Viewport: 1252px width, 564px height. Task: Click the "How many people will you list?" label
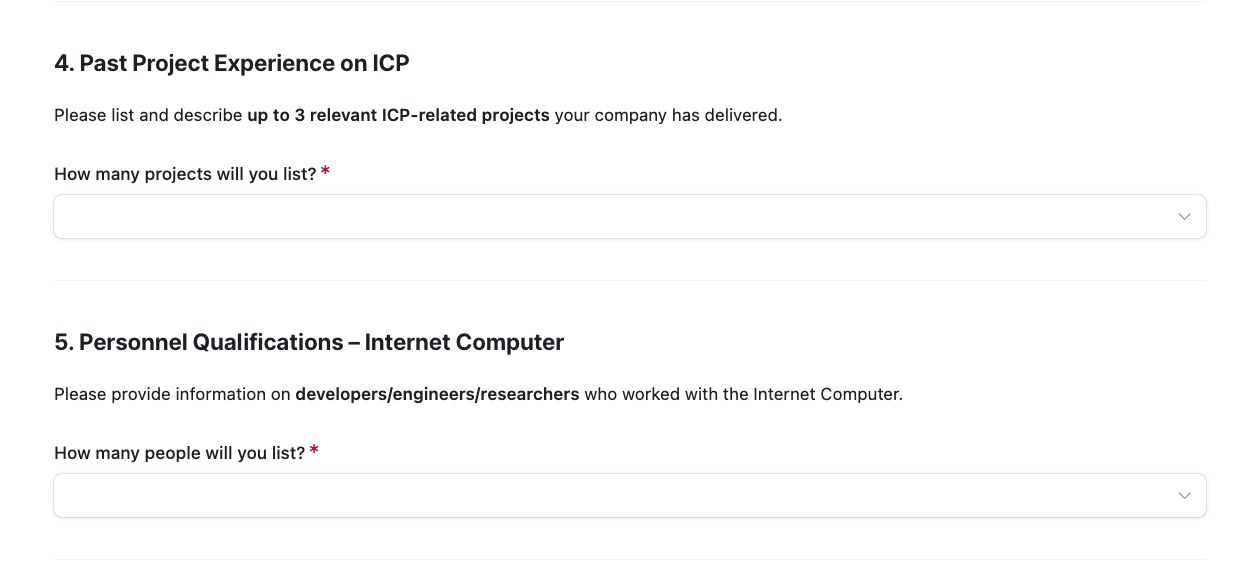point(179,453)
